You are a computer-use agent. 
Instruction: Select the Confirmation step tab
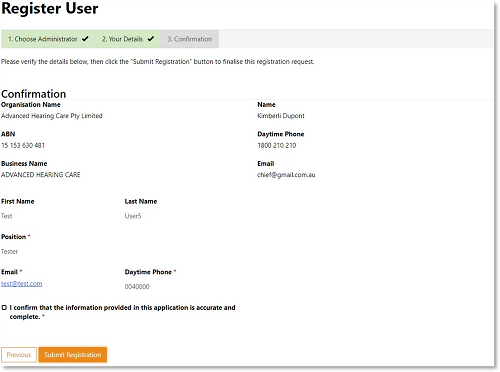point(190,39)
